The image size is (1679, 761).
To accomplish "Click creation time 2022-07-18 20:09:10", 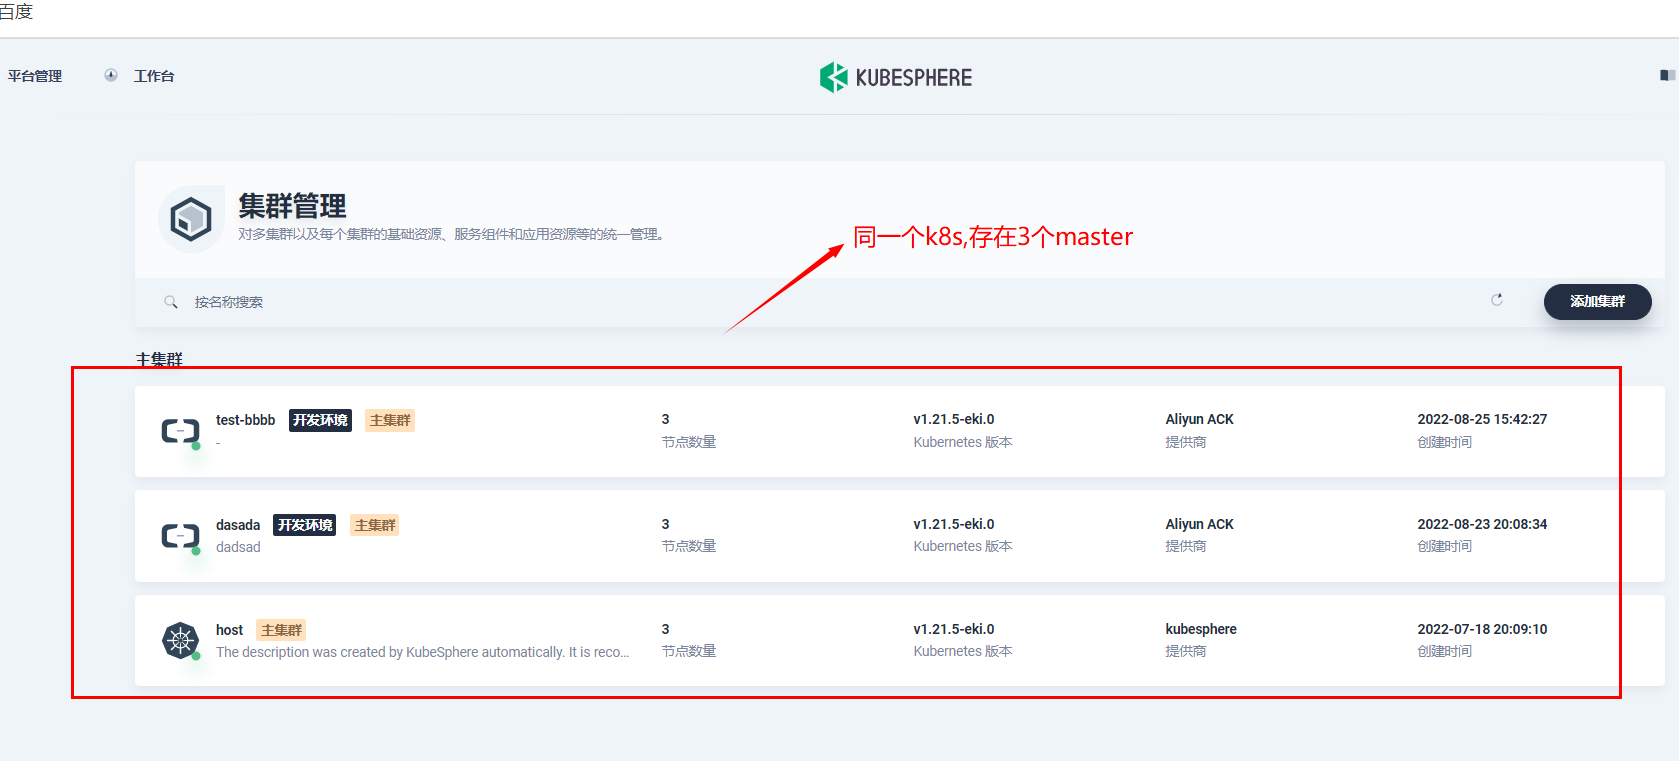I will (1482, 629).
